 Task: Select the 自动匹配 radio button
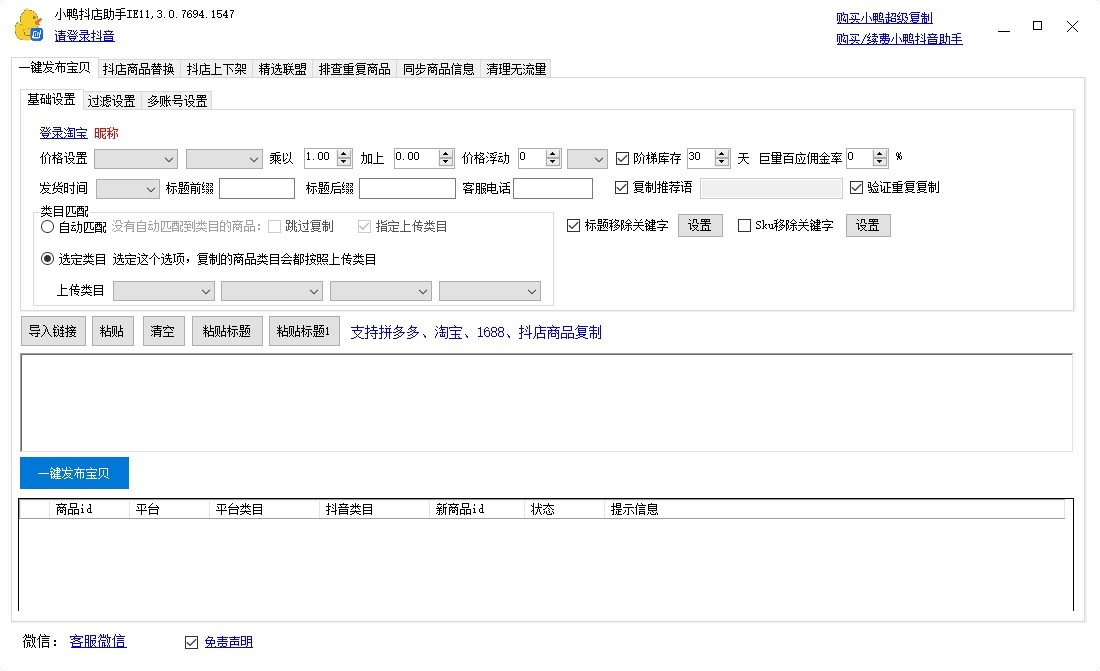pyautogui.click(x=47, y=227)
